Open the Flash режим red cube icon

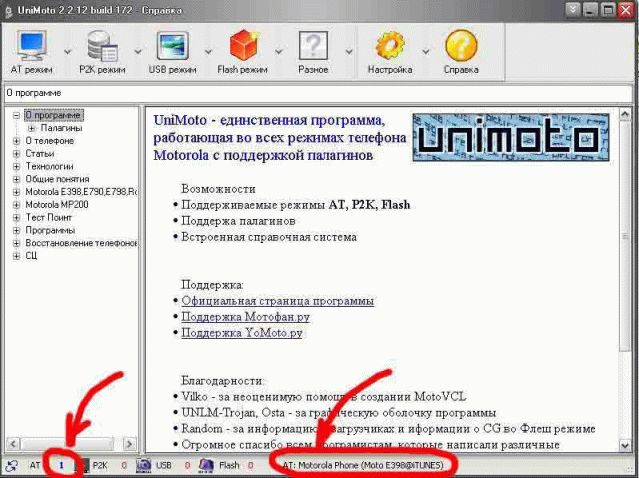click(243, 45)
